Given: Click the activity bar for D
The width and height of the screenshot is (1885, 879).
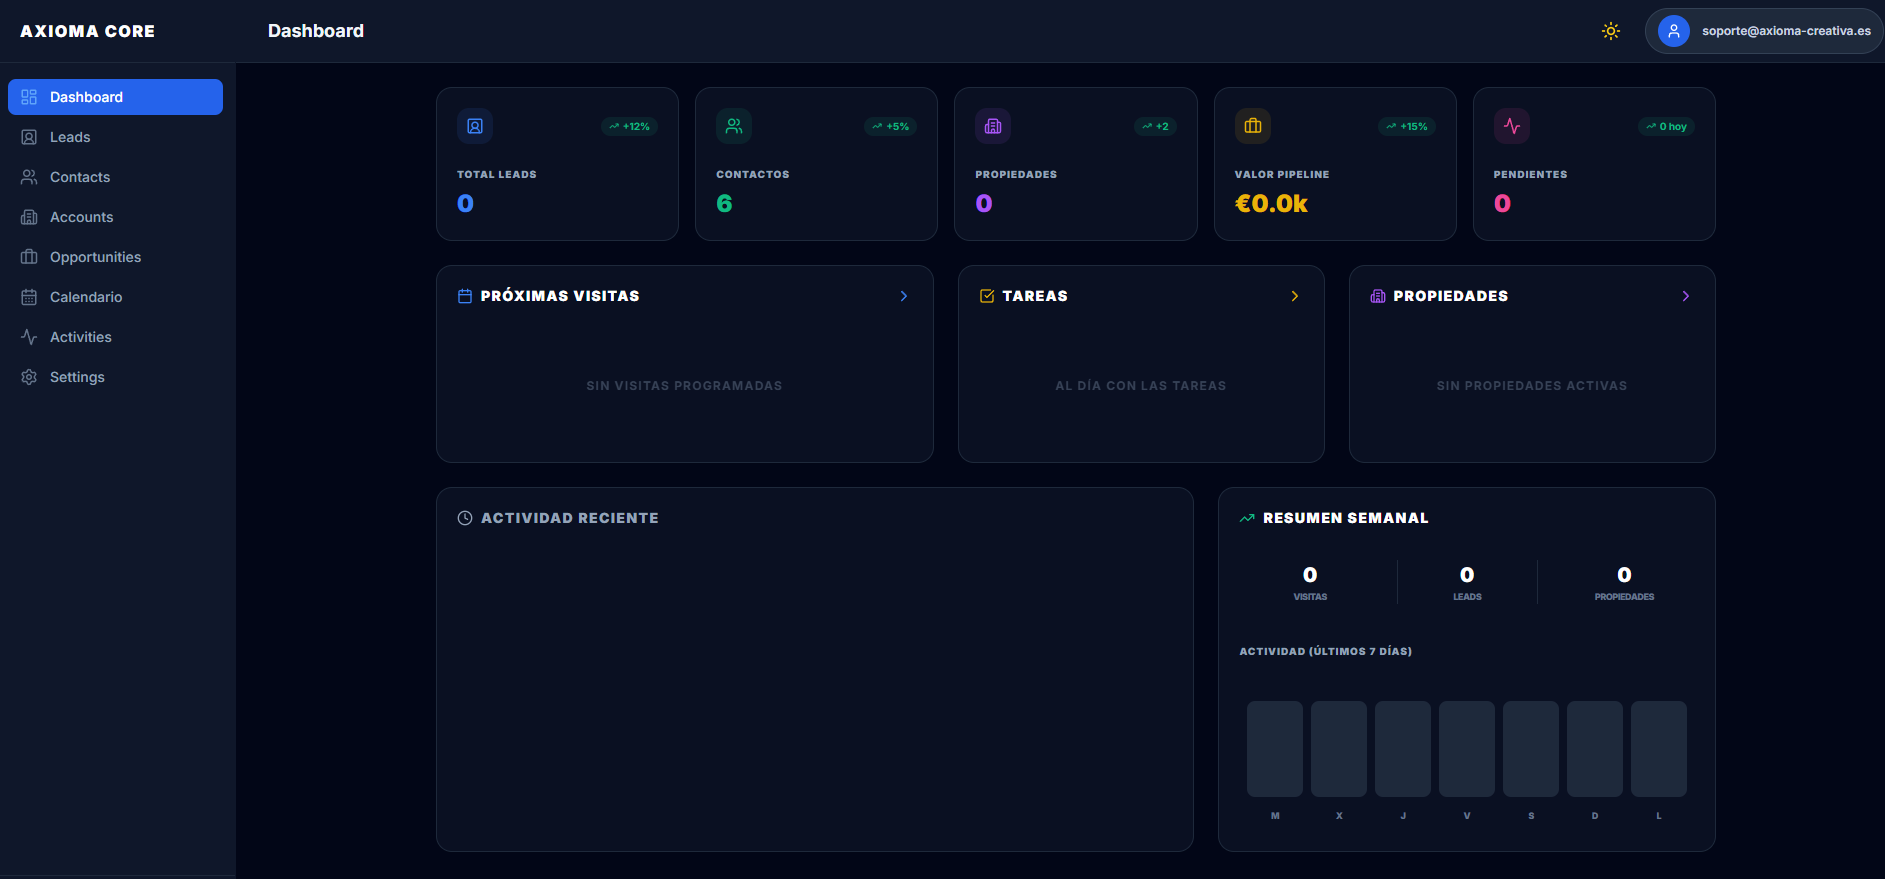Looking at the screenshot, I should (1595, 749).
